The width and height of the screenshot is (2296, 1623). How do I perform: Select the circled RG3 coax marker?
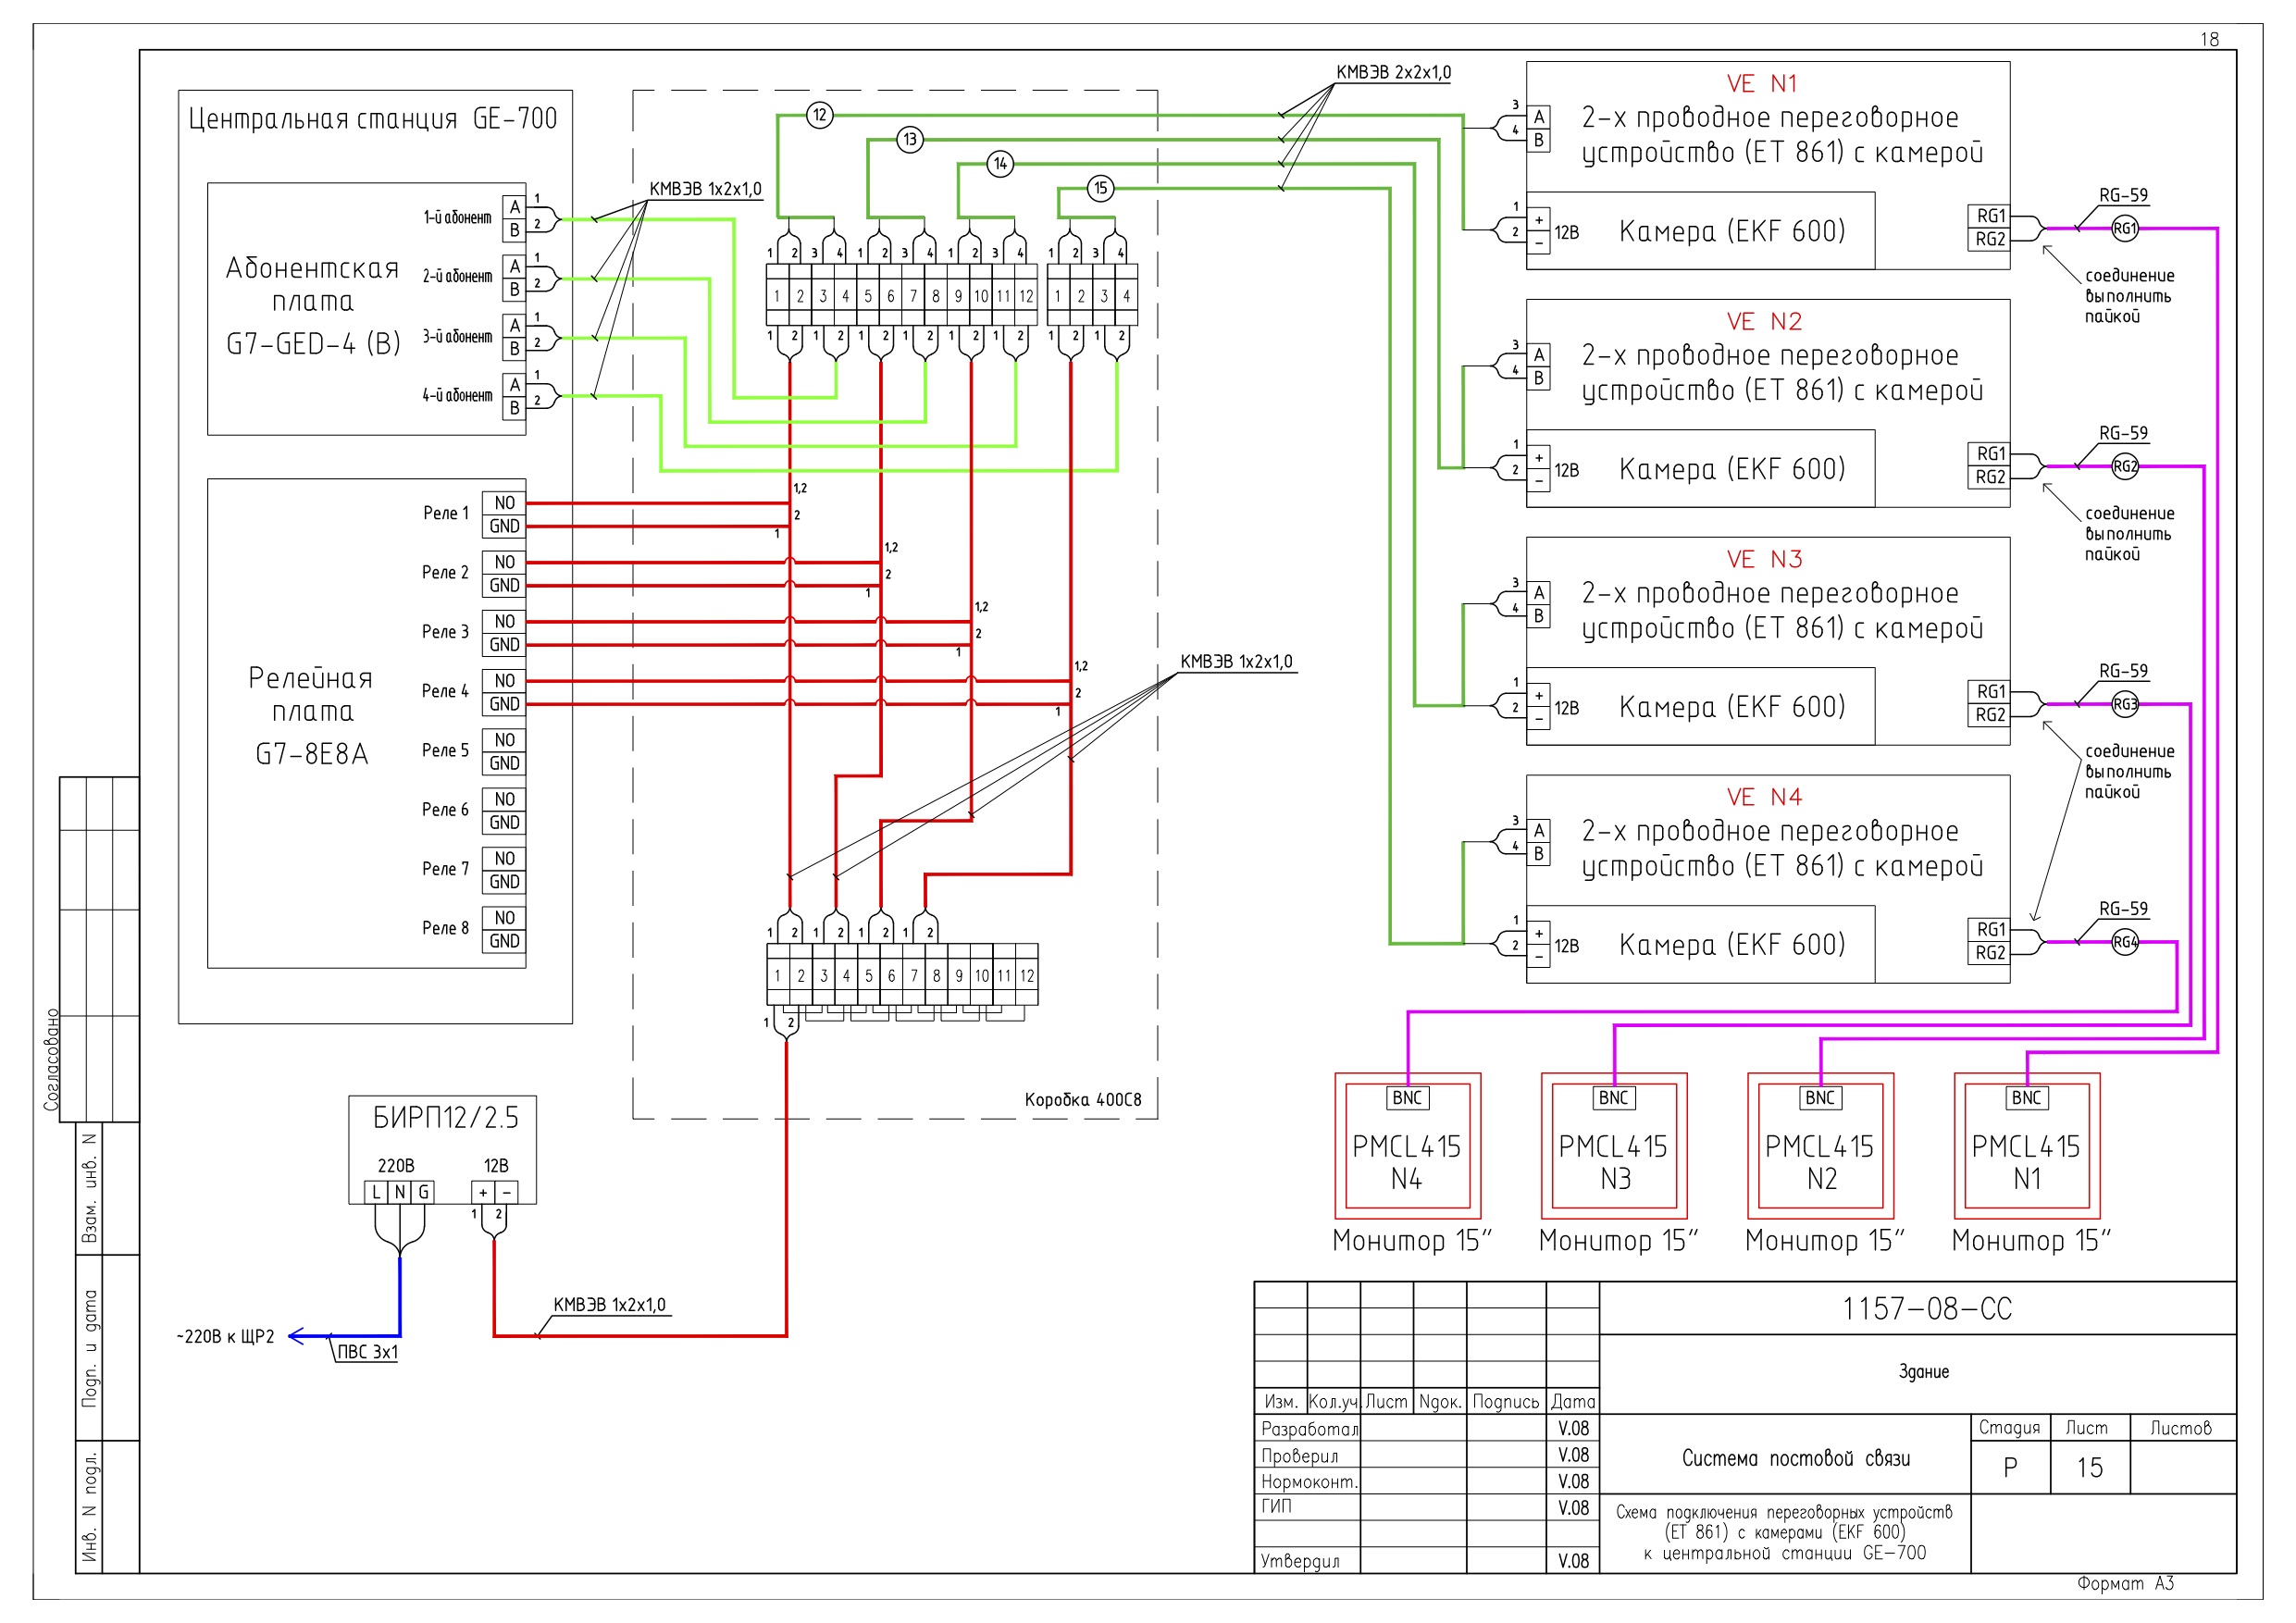[2124, 704]
